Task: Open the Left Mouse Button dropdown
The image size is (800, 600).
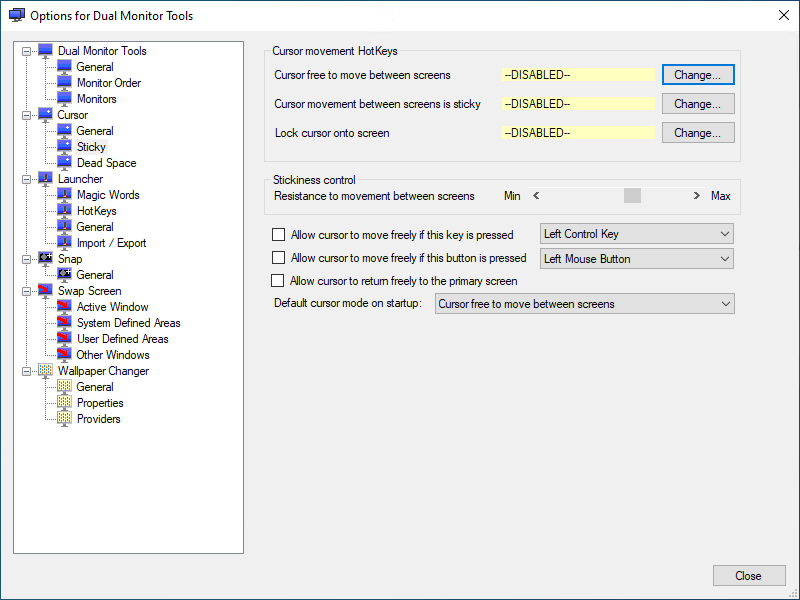Action: click(x=637, y=259)
